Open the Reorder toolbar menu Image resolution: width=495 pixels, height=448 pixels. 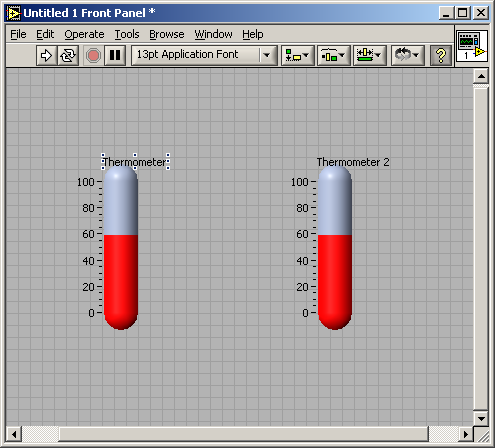[x=407, y=55]
